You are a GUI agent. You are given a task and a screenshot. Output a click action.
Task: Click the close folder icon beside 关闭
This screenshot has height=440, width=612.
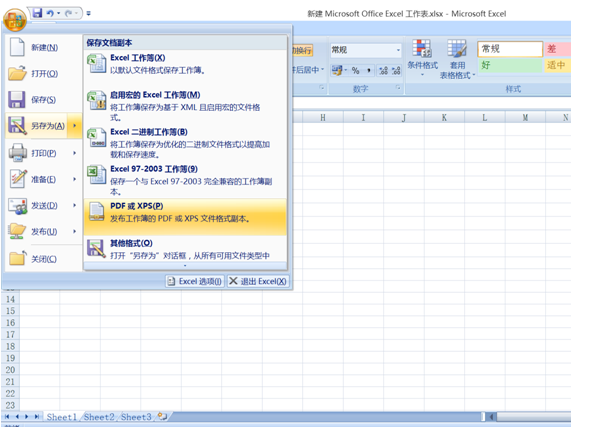point(18,258)
